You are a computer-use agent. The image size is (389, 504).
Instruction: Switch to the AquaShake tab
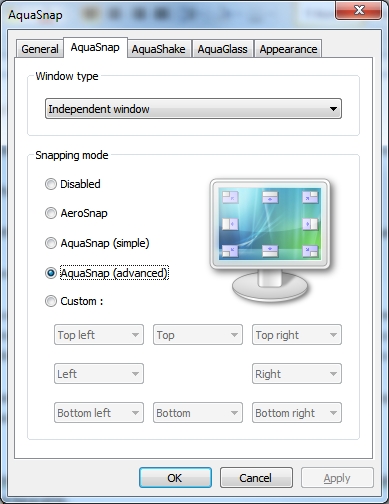[159, 49]
